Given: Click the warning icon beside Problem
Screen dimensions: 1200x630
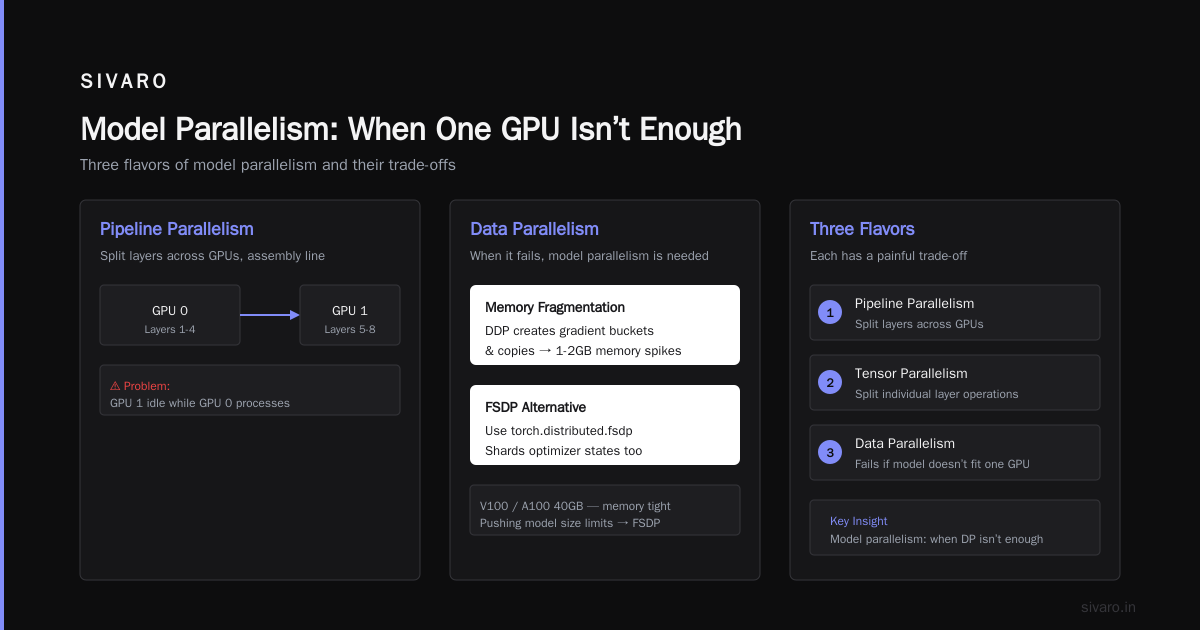Looking at the screenshot, I should pyautogui.click(x=115, y=385).
